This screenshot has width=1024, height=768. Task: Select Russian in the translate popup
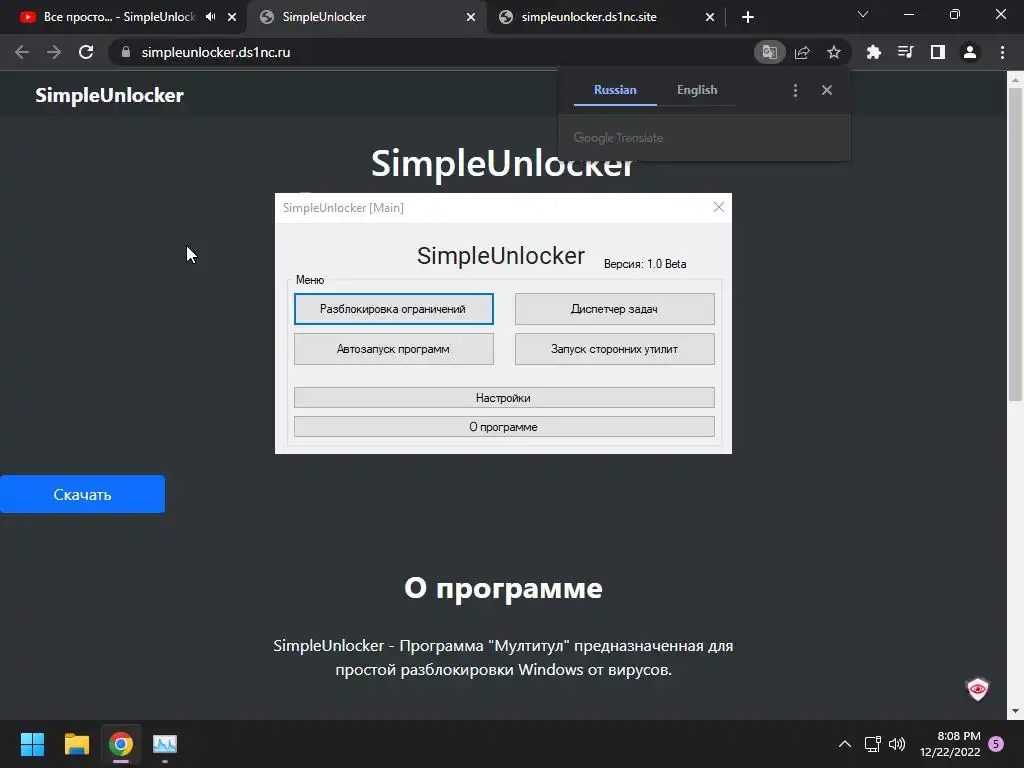(615, 90)
